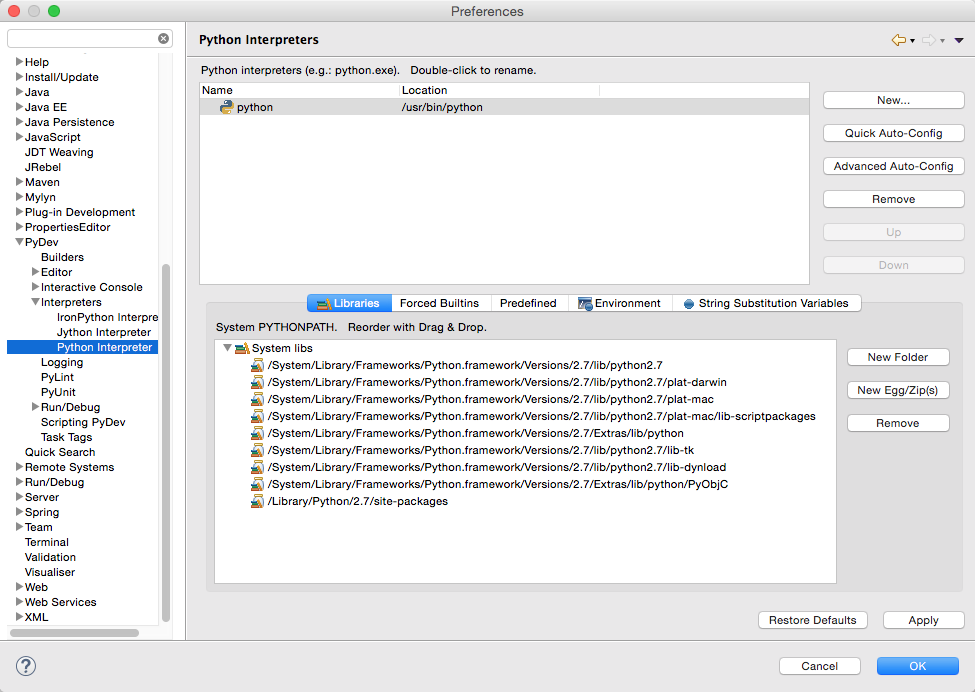
Task: Select the PyLint preferences item
Action: coord(57,377)
